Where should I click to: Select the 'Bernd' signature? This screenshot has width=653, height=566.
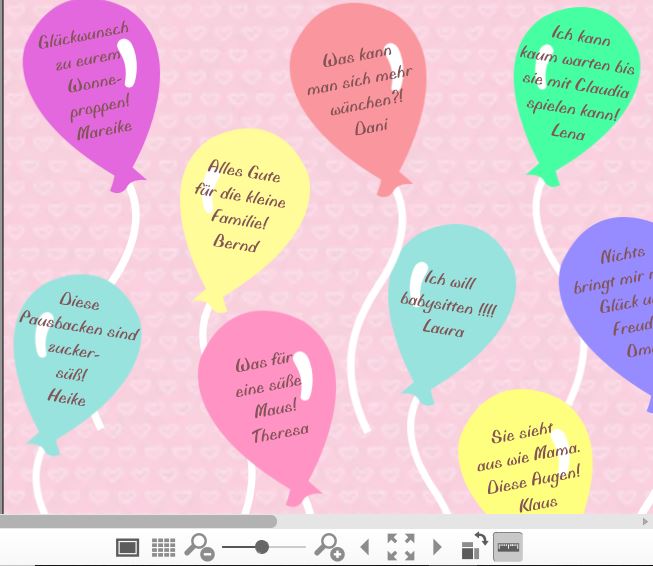236,242
